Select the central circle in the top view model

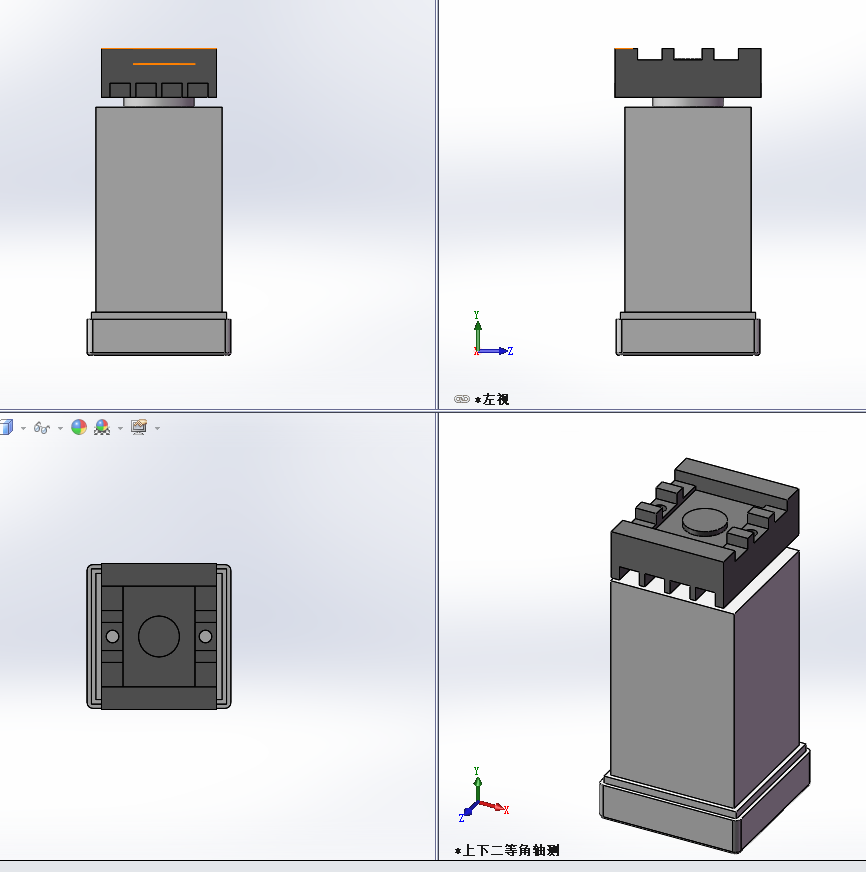point(159,636)
